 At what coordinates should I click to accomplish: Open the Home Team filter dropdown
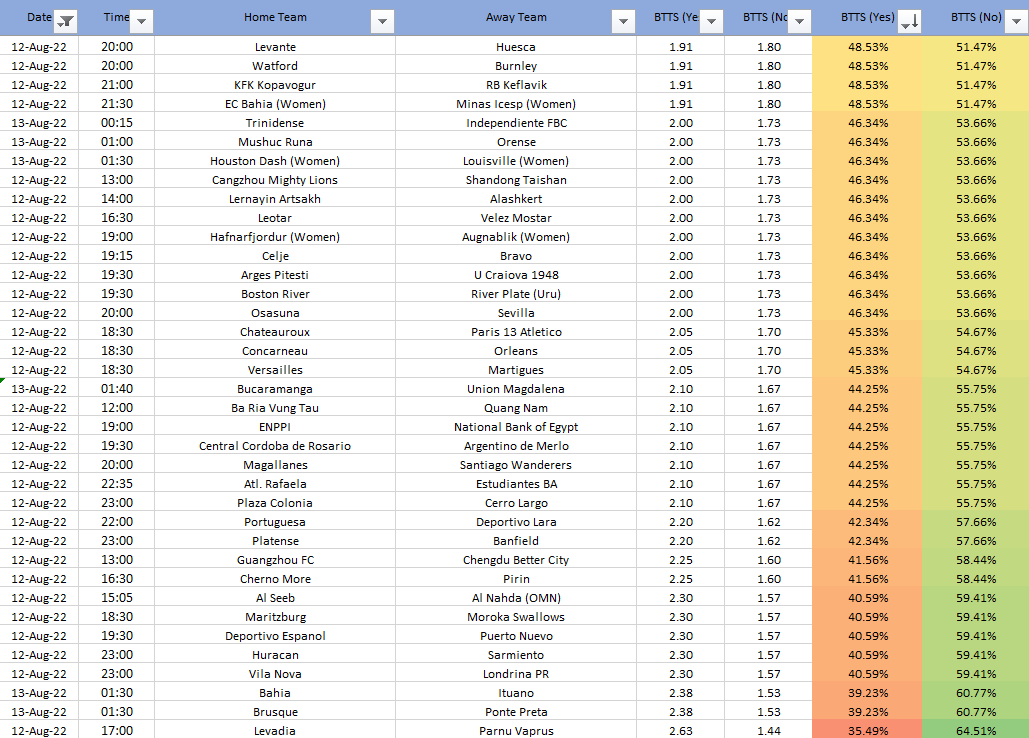pyautogui.click(x=382, y=22)
